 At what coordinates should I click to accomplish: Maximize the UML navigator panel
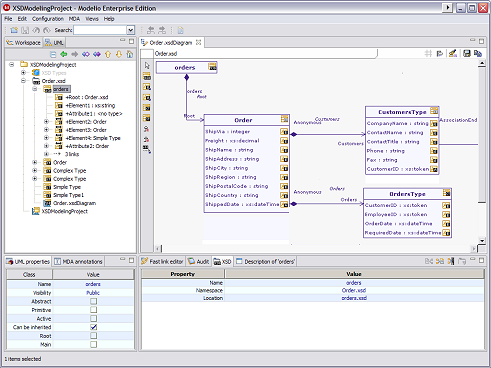pos(131,41)
